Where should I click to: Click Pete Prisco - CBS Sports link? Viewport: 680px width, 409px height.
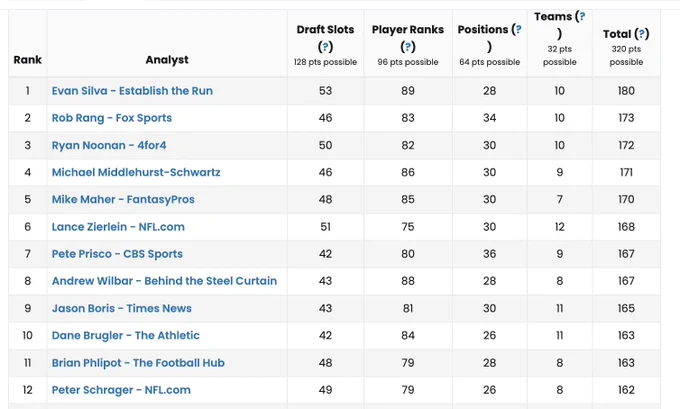point(117,254)
